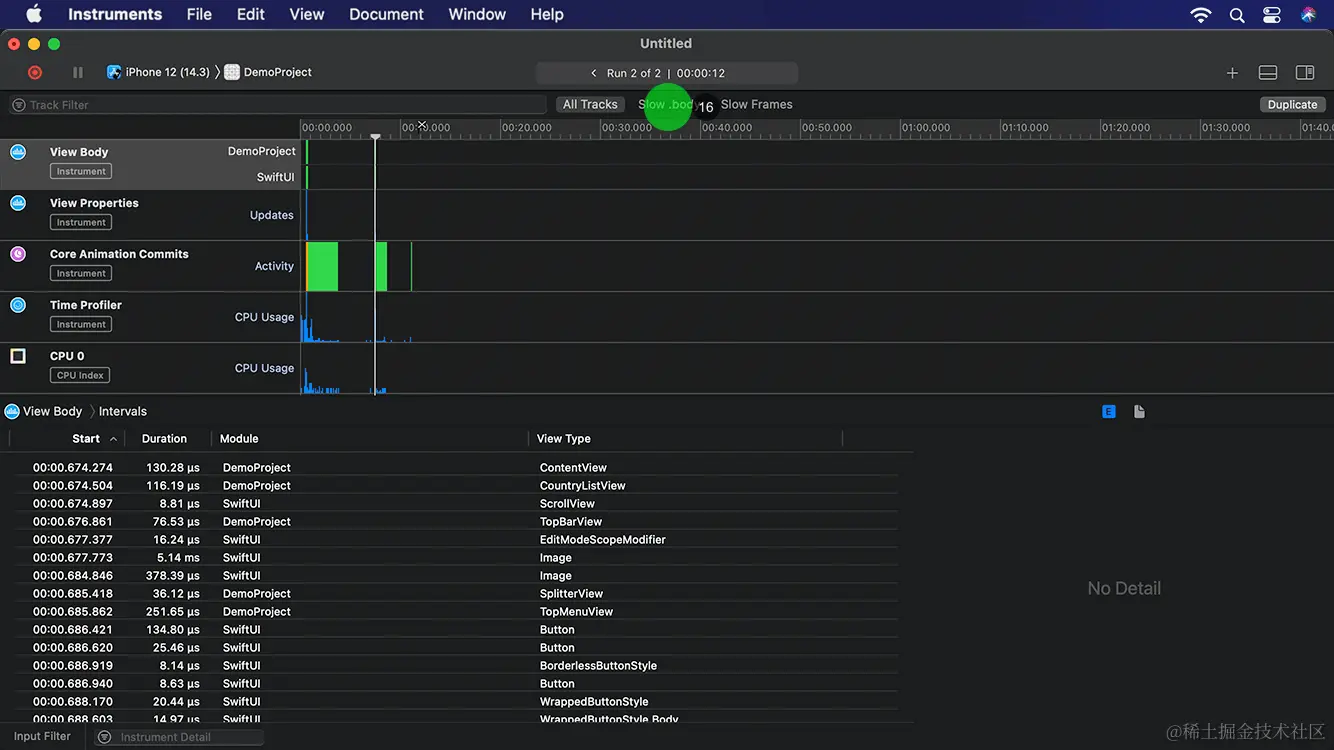Go to the previous run with the chevron

tap(594, 73)
